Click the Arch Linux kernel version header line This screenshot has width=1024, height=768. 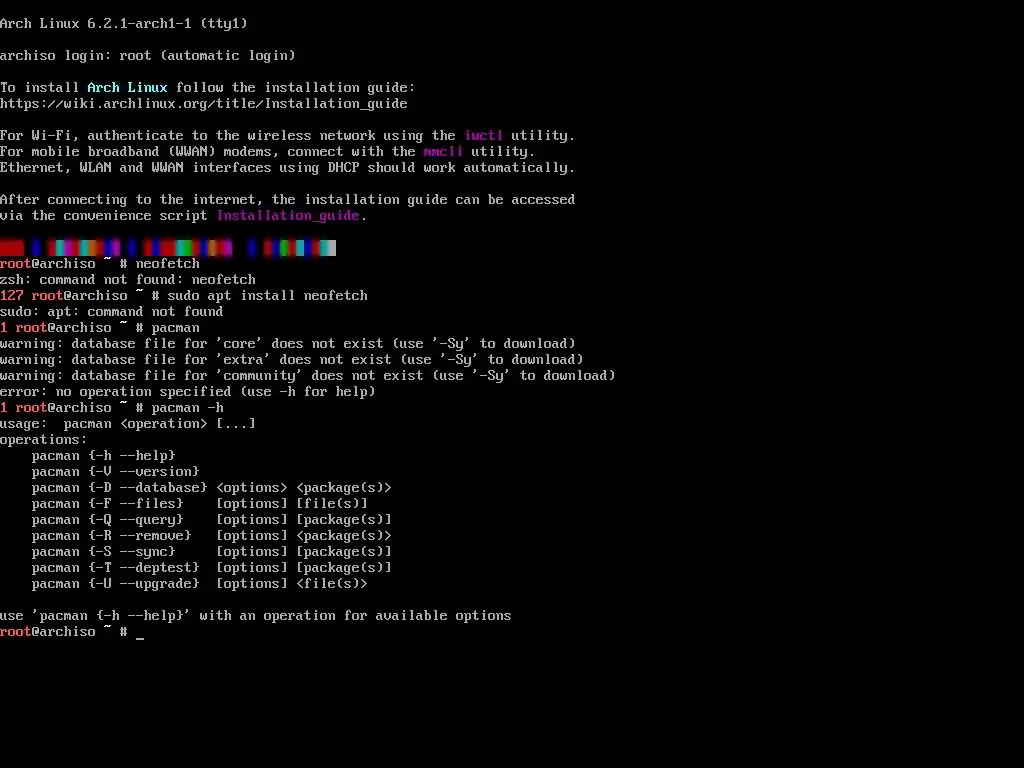pos(123,24)
